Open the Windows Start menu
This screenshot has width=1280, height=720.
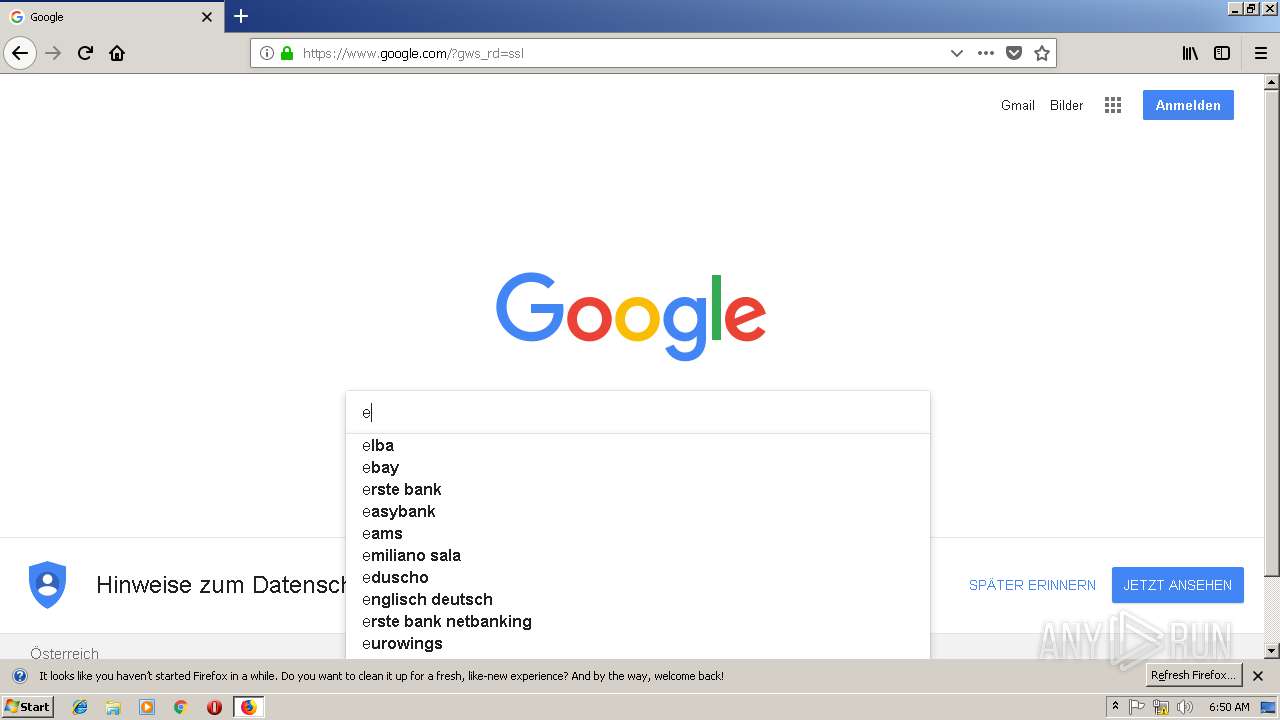tap(27, 707)
